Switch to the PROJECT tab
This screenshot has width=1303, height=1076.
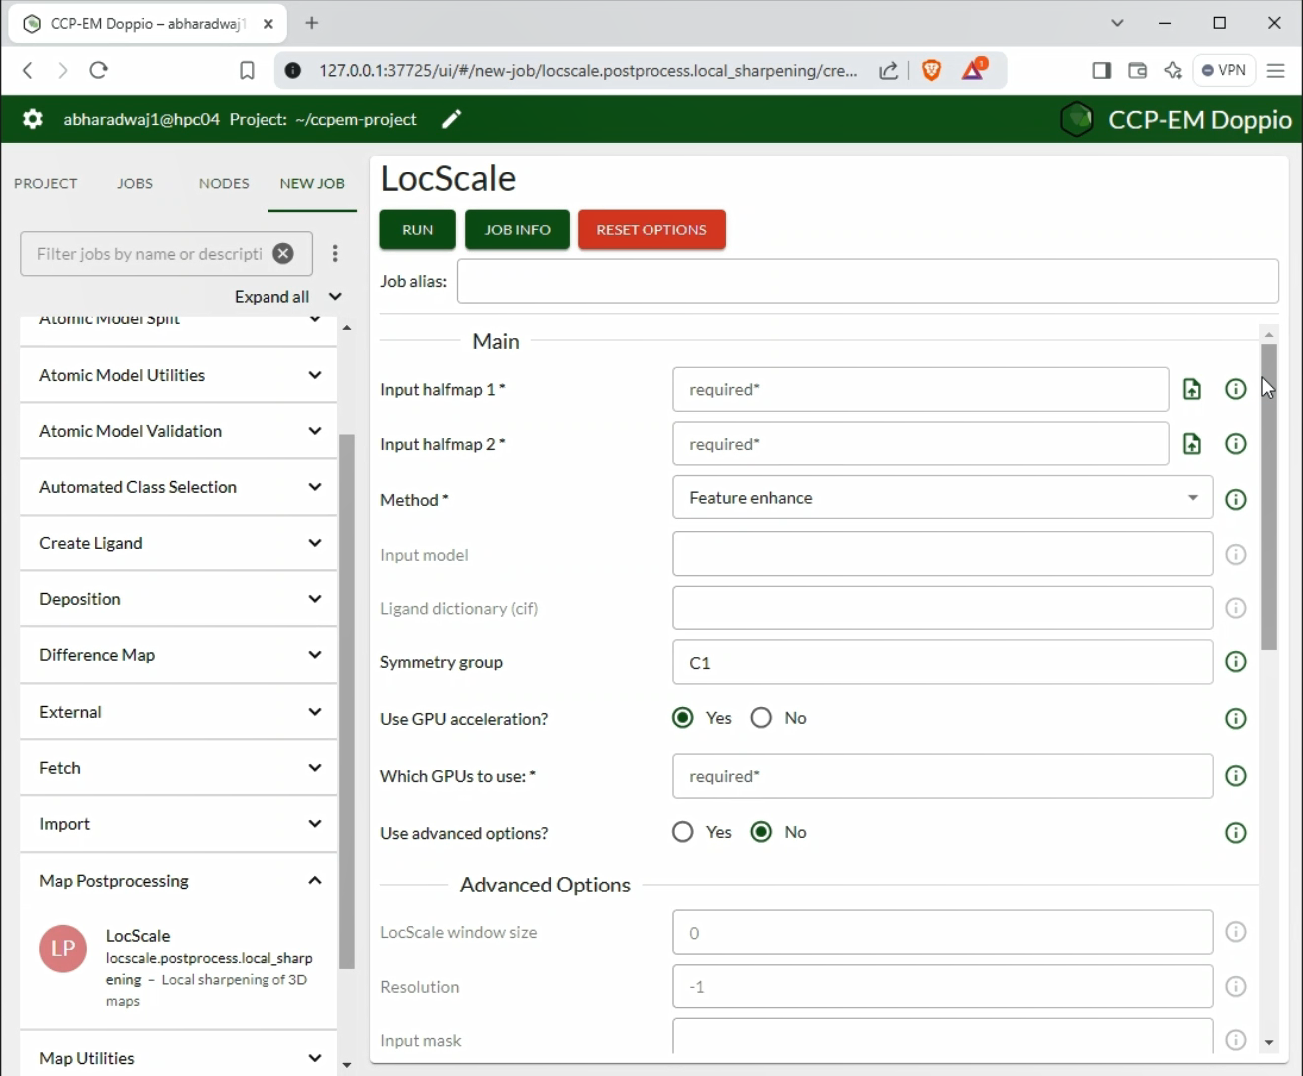pos(46,184)
